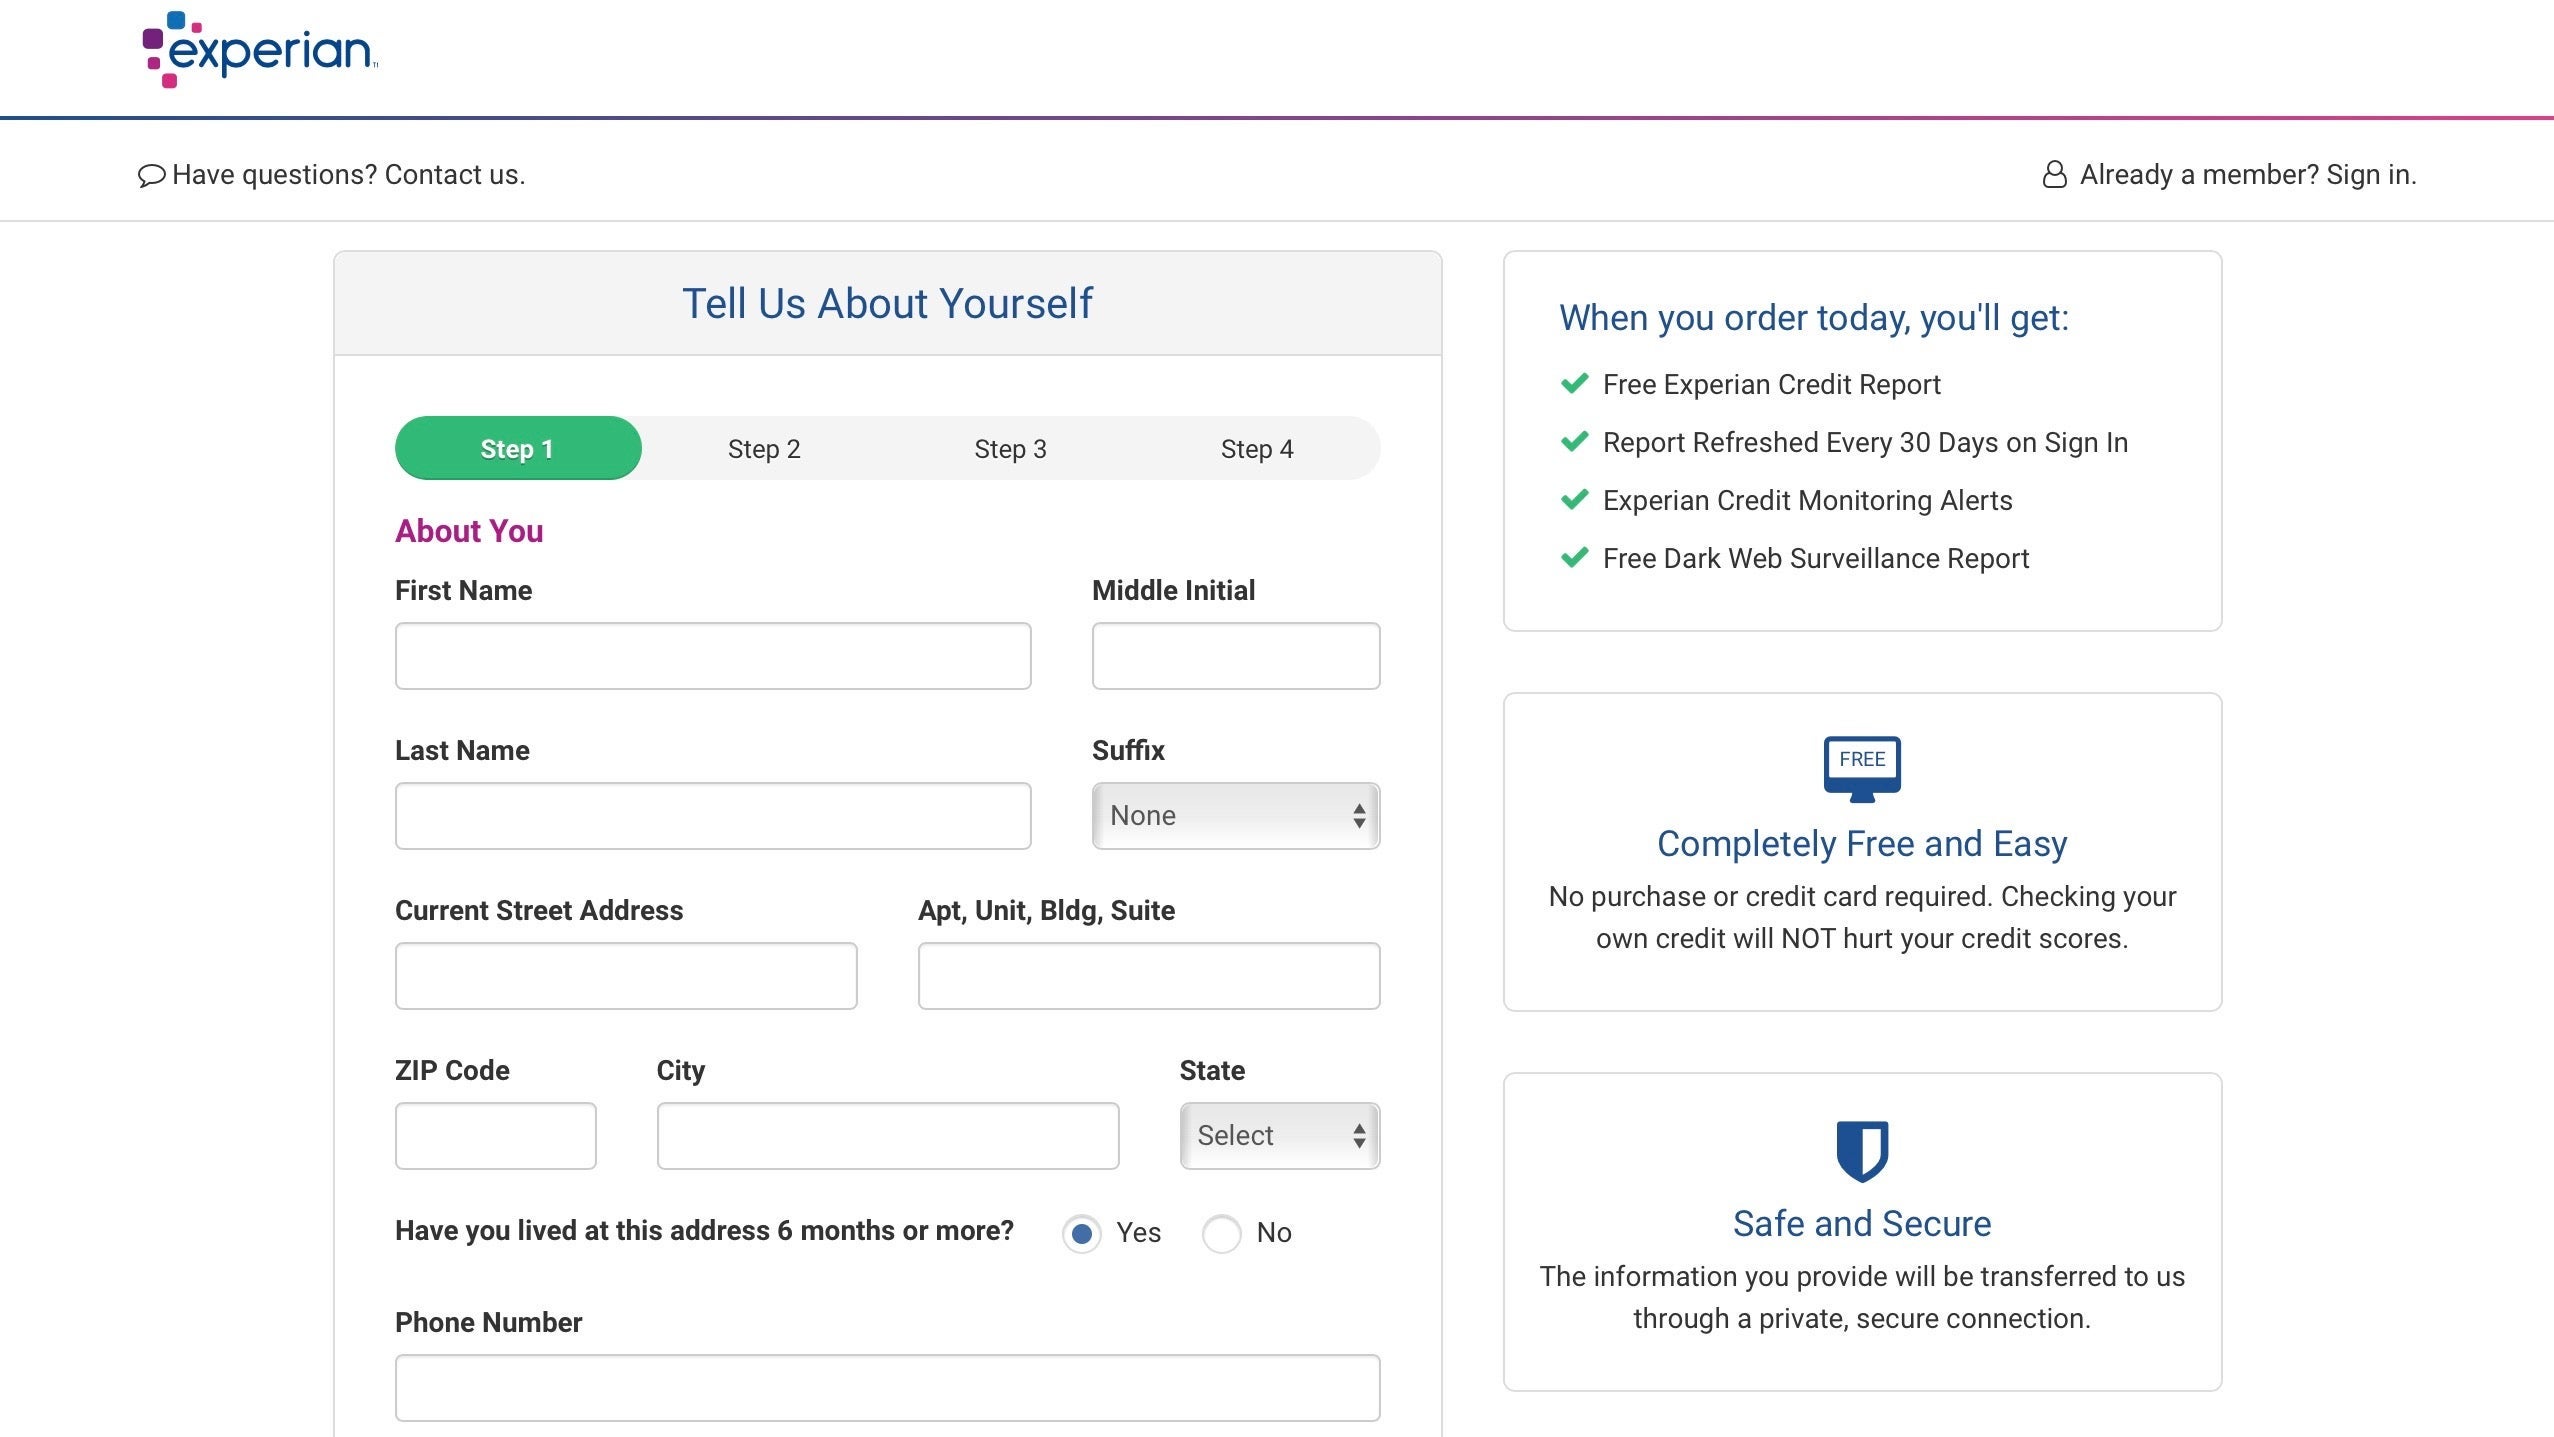This screenshot has height=1437, width=2554.
Task: Click the speech bubble contact icon
Action: pos(151,176)
